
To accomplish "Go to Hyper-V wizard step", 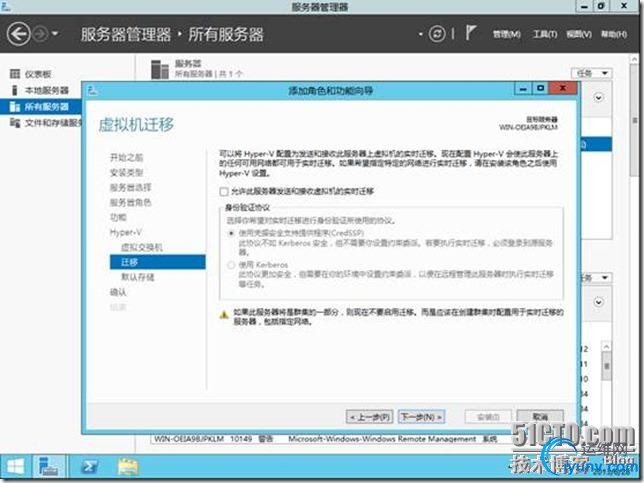I will click(x=126, y=232).
